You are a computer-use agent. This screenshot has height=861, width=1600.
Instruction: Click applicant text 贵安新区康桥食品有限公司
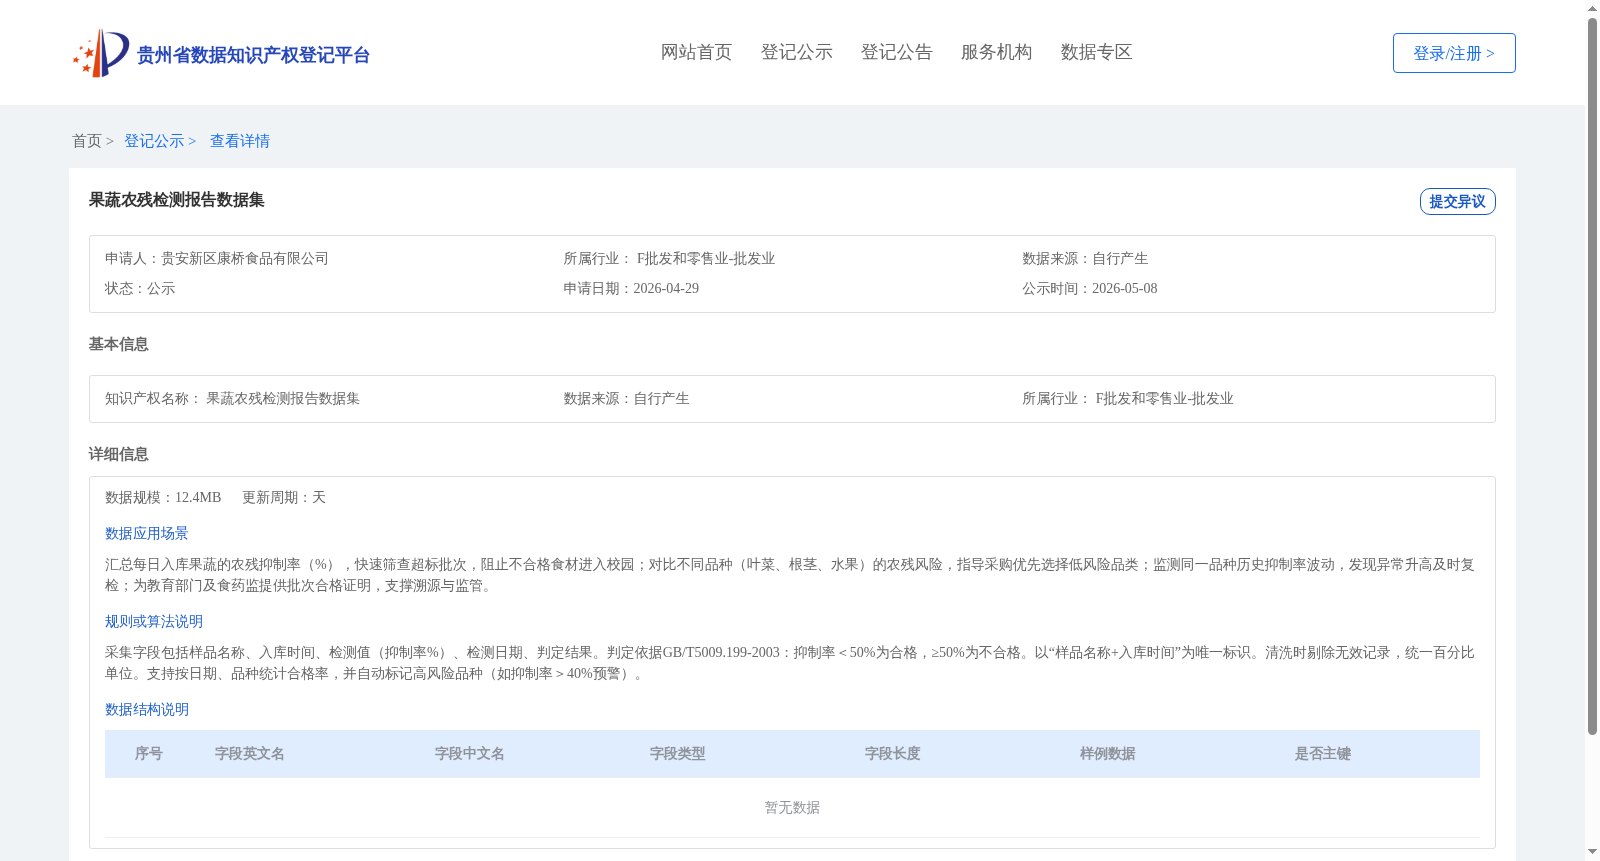245,258
